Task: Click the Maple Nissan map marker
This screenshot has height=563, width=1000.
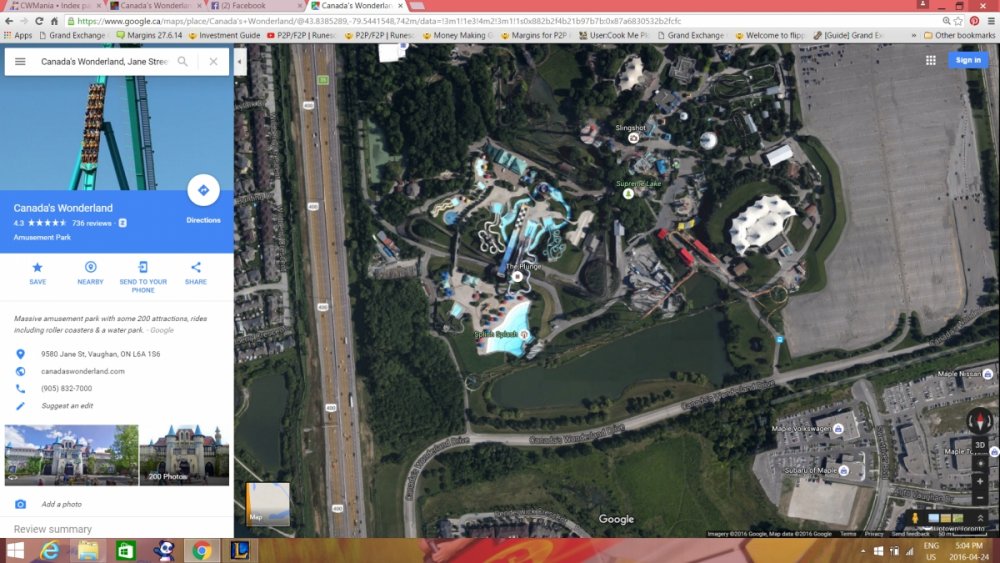Action: [x=988, y=374]
